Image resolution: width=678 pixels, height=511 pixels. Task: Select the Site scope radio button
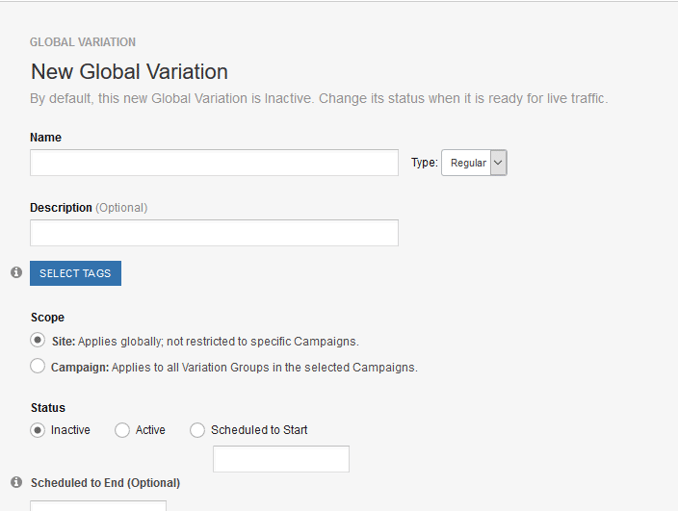click(38, 340)
